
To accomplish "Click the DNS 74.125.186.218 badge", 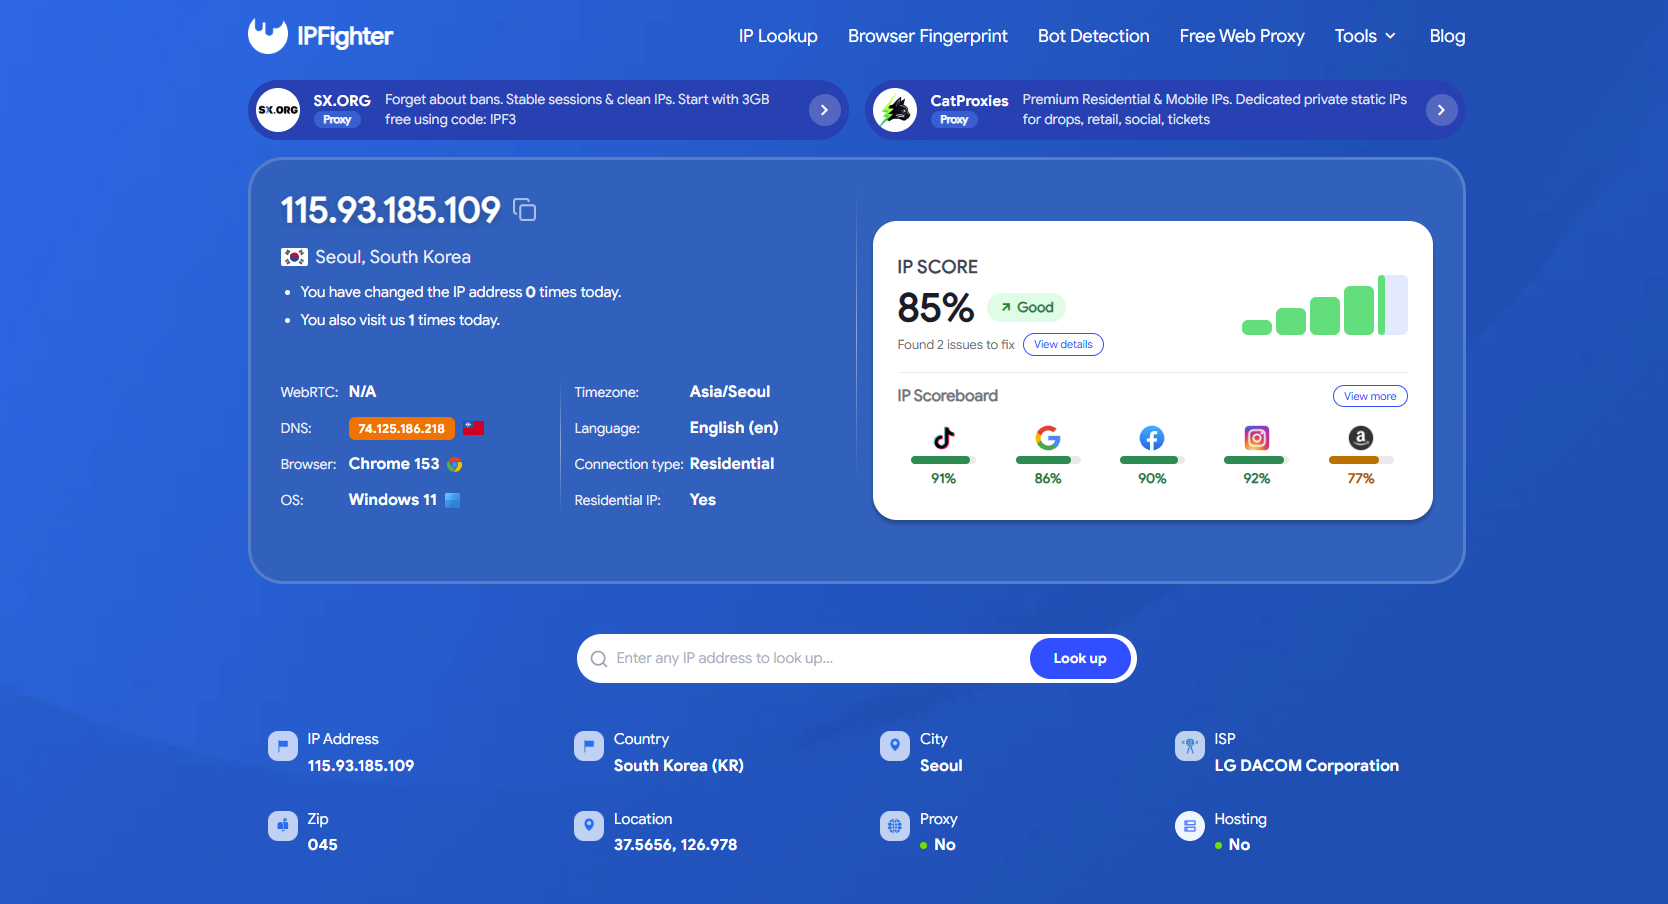I will click(402, 428).
